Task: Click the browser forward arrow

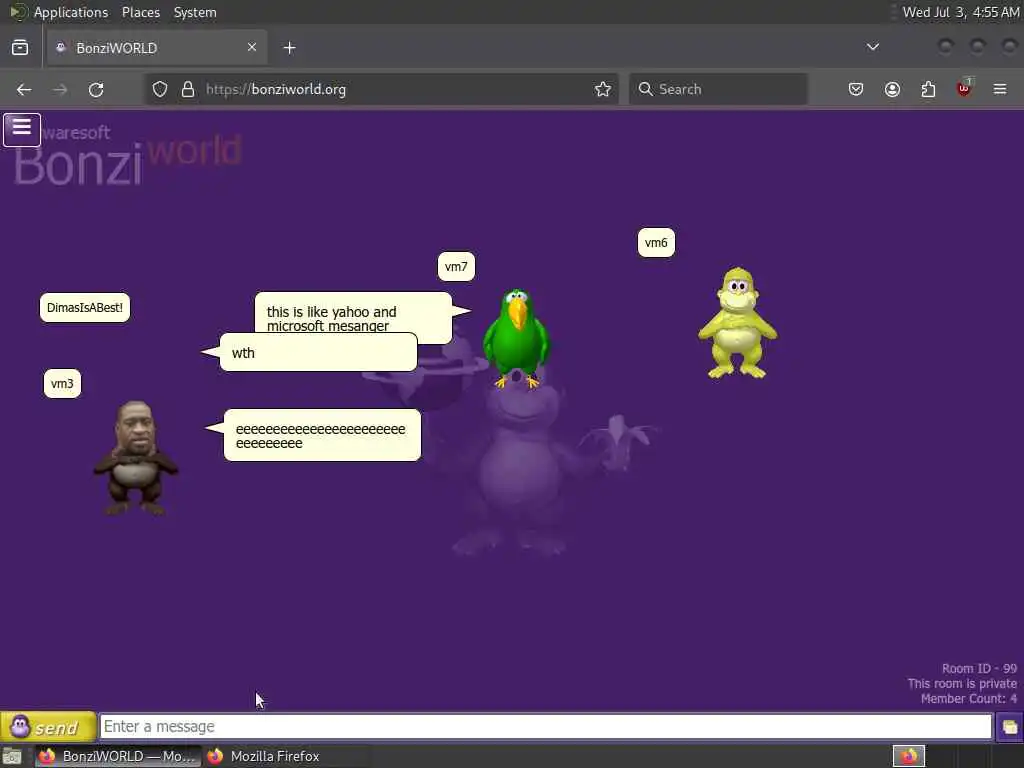Action: coord(60,89)
